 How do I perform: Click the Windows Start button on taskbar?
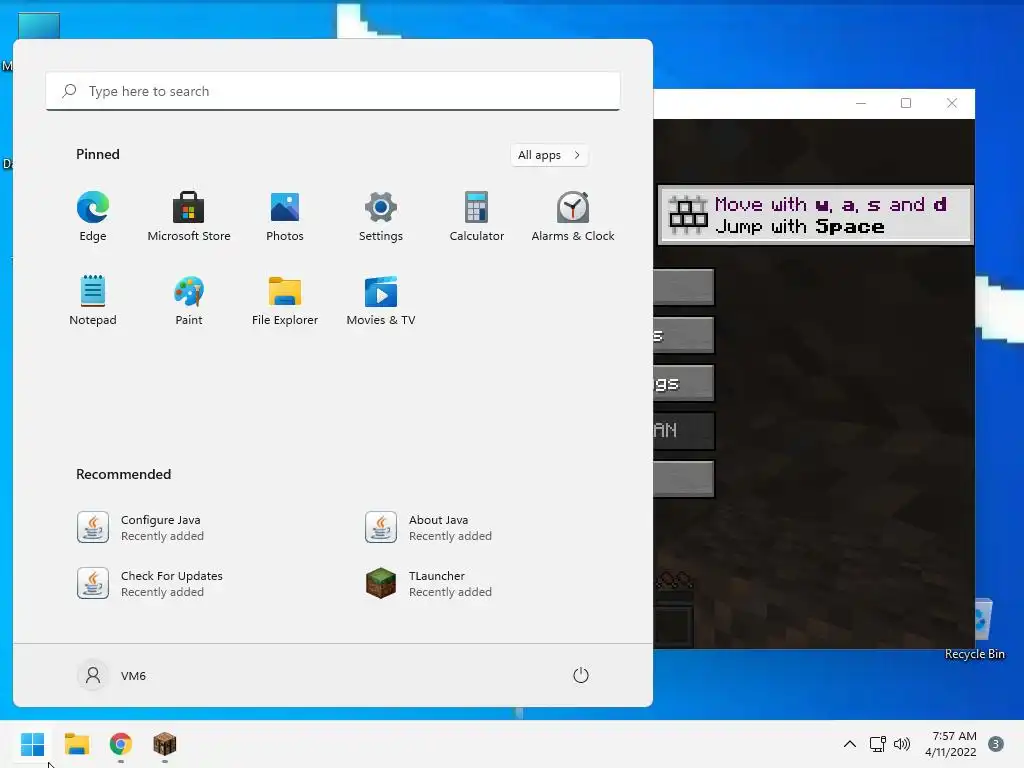coord(33,744)
